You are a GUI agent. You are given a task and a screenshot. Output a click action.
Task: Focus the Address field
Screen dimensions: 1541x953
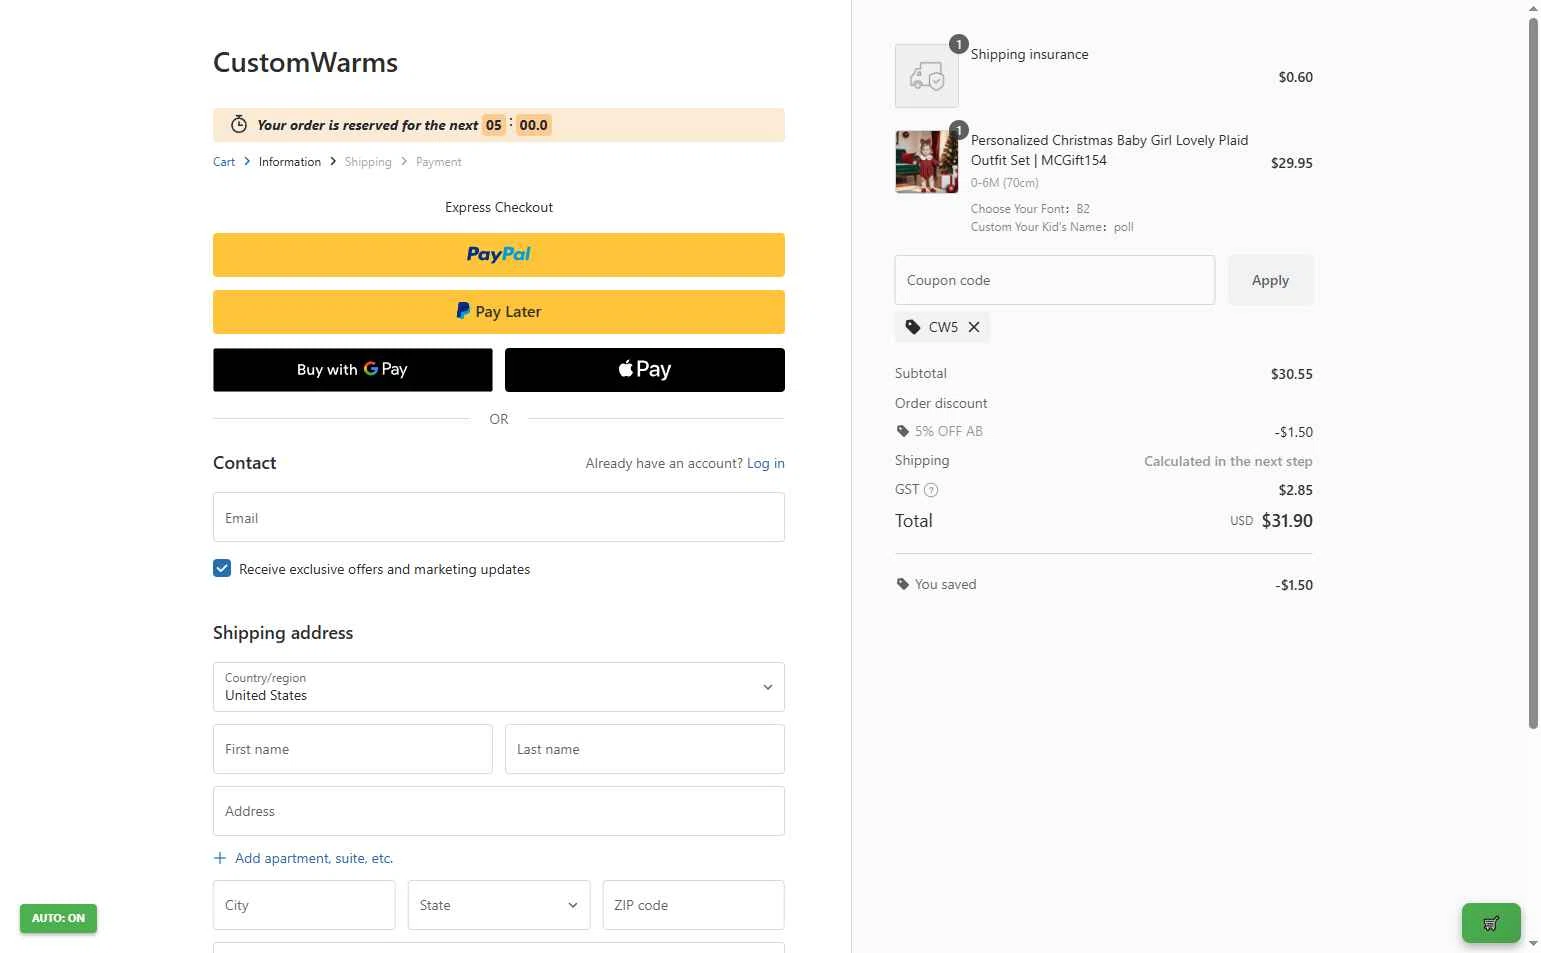coord(499,811)
